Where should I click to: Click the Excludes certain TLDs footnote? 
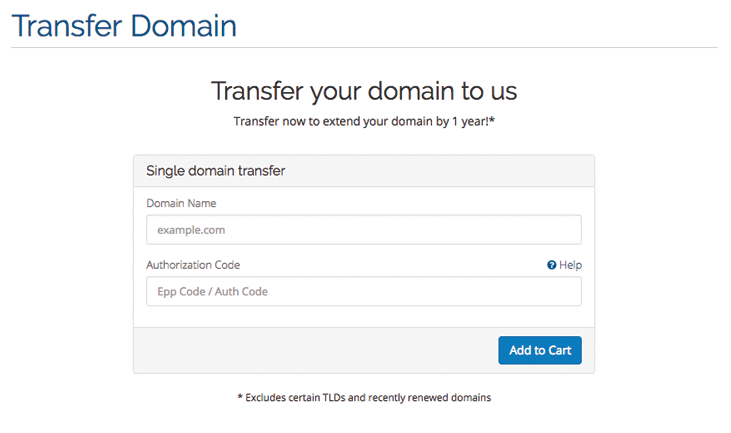pyautogui.click(x=364, y=397)
